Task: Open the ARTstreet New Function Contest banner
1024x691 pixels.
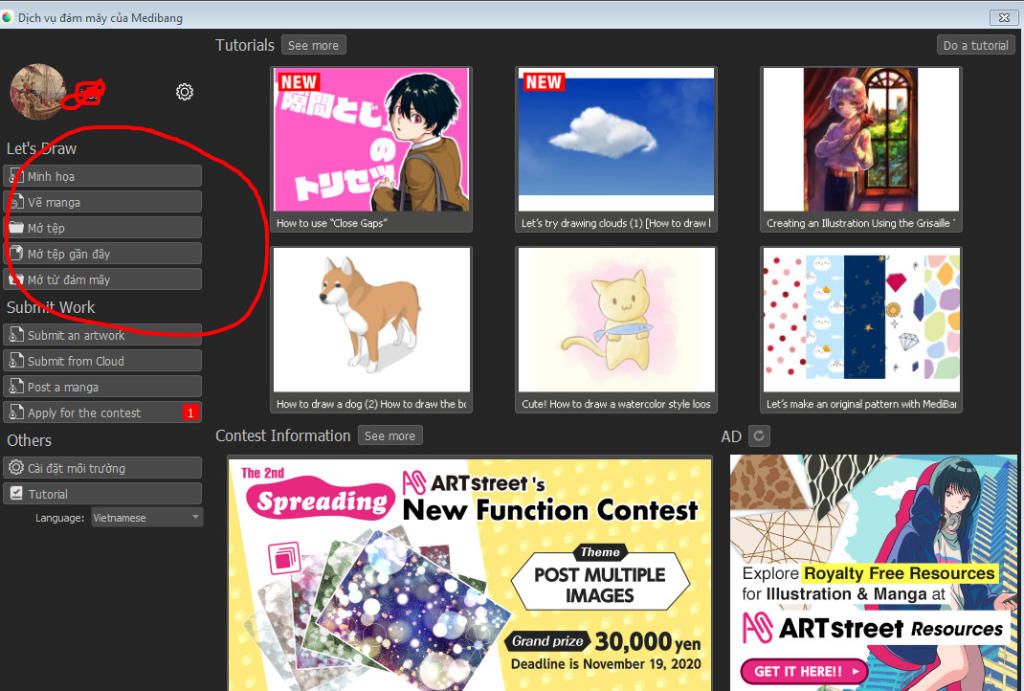Action: 470,573
